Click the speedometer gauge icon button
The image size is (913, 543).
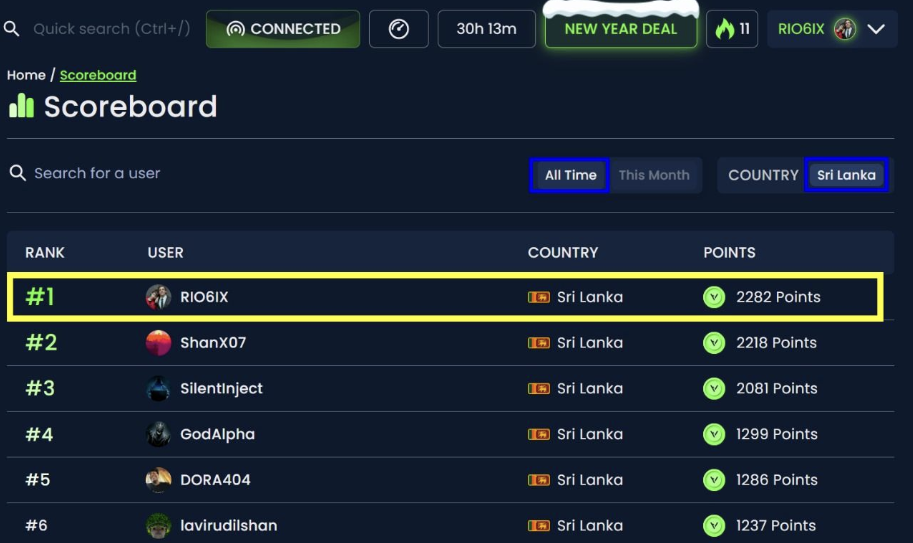click(x=398, y=29)
